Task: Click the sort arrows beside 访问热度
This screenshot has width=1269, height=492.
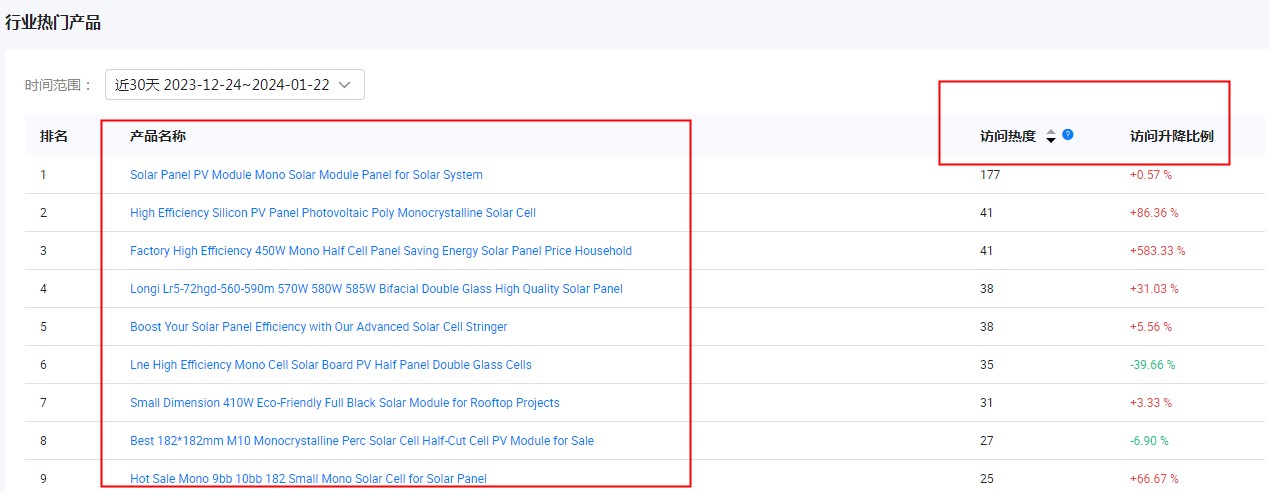Action: pos(1051,137)
